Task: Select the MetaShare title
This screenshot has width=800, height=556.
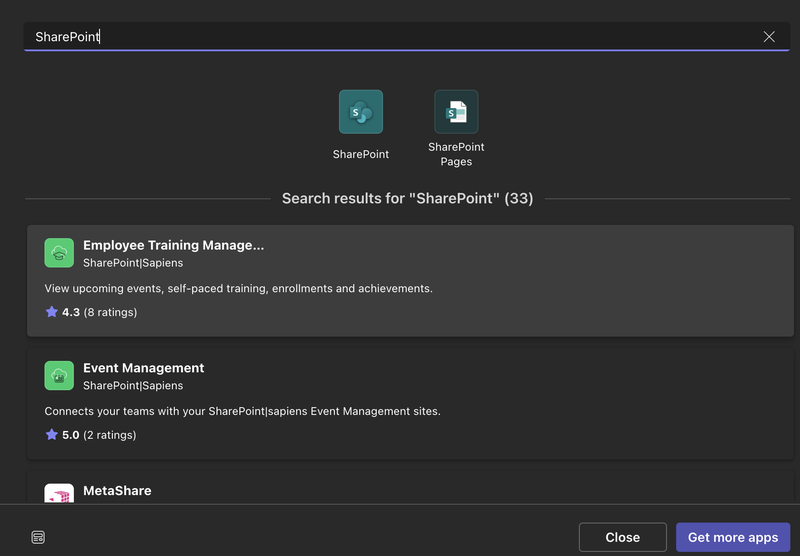Action: [x=117, y=491]
